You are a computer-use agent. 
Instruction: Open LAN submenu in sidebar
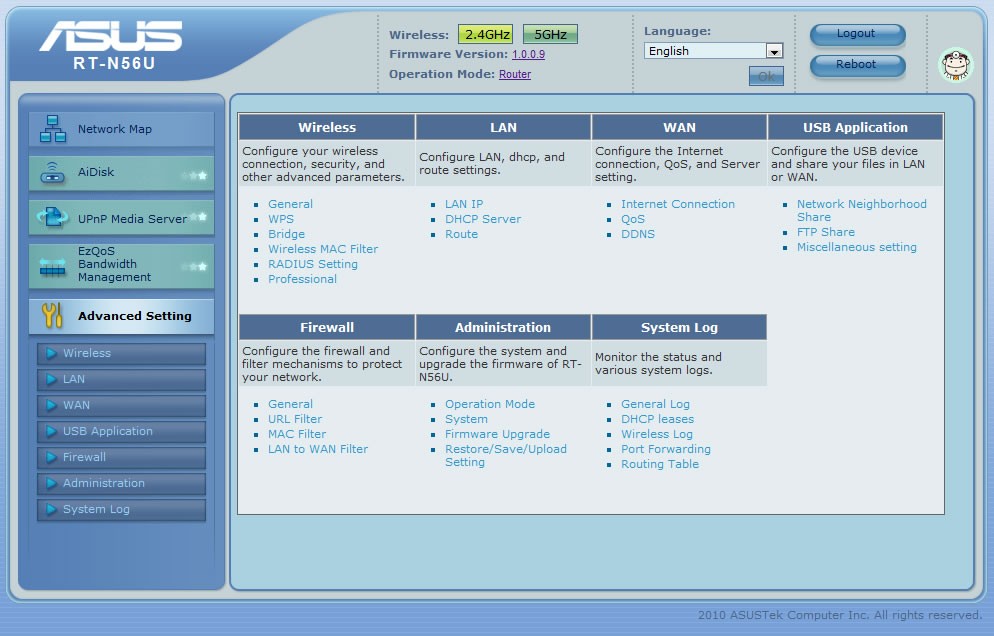pyautogui.click(x=122, y=379)
